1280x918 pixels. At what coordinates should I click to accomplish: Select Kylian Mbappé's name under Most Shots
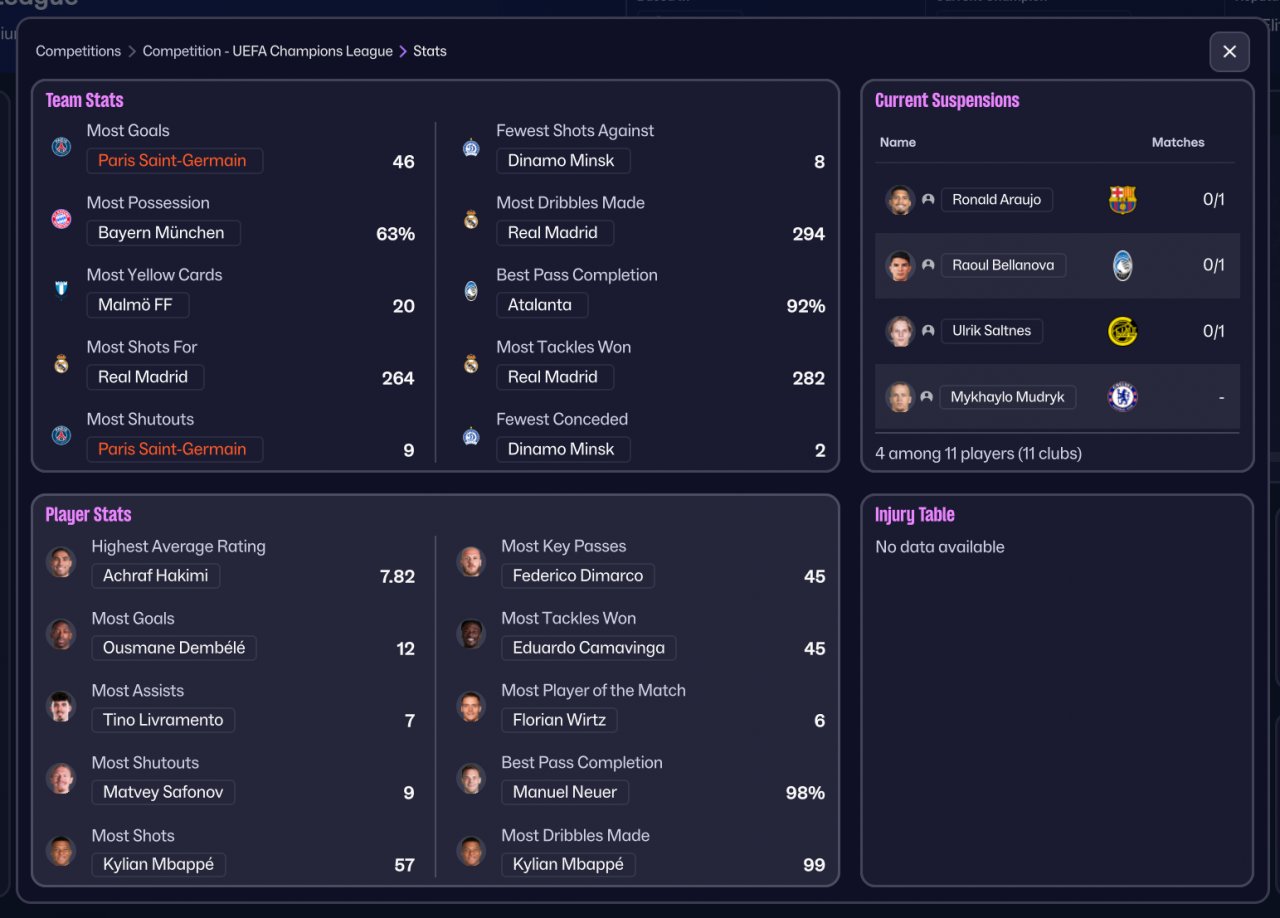(159, 865)
